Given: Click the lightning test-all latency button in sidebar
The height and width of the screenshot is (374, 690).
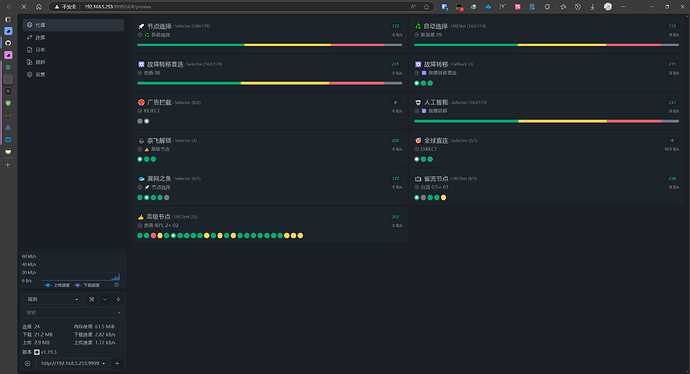Looking at the screenshot, I should tap(118, 299).
